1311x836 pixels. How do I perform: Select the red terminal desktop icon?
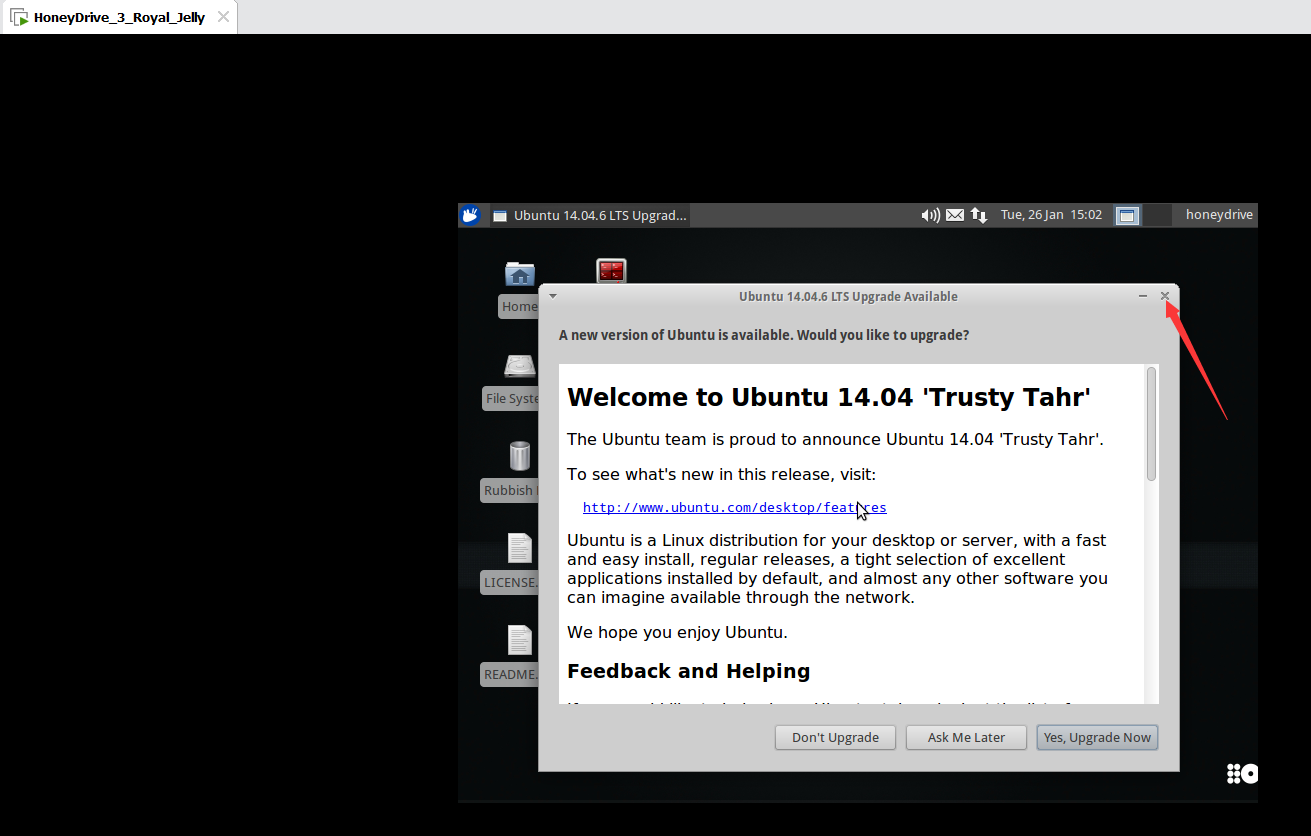(x=611, y=271)
